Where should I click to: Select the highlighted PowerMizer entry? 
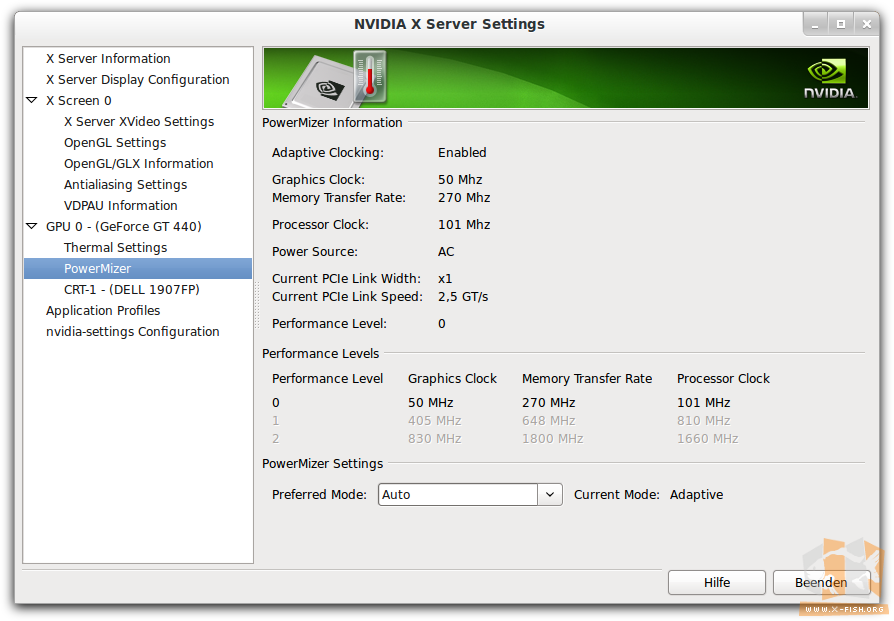[x=138, y=269]
